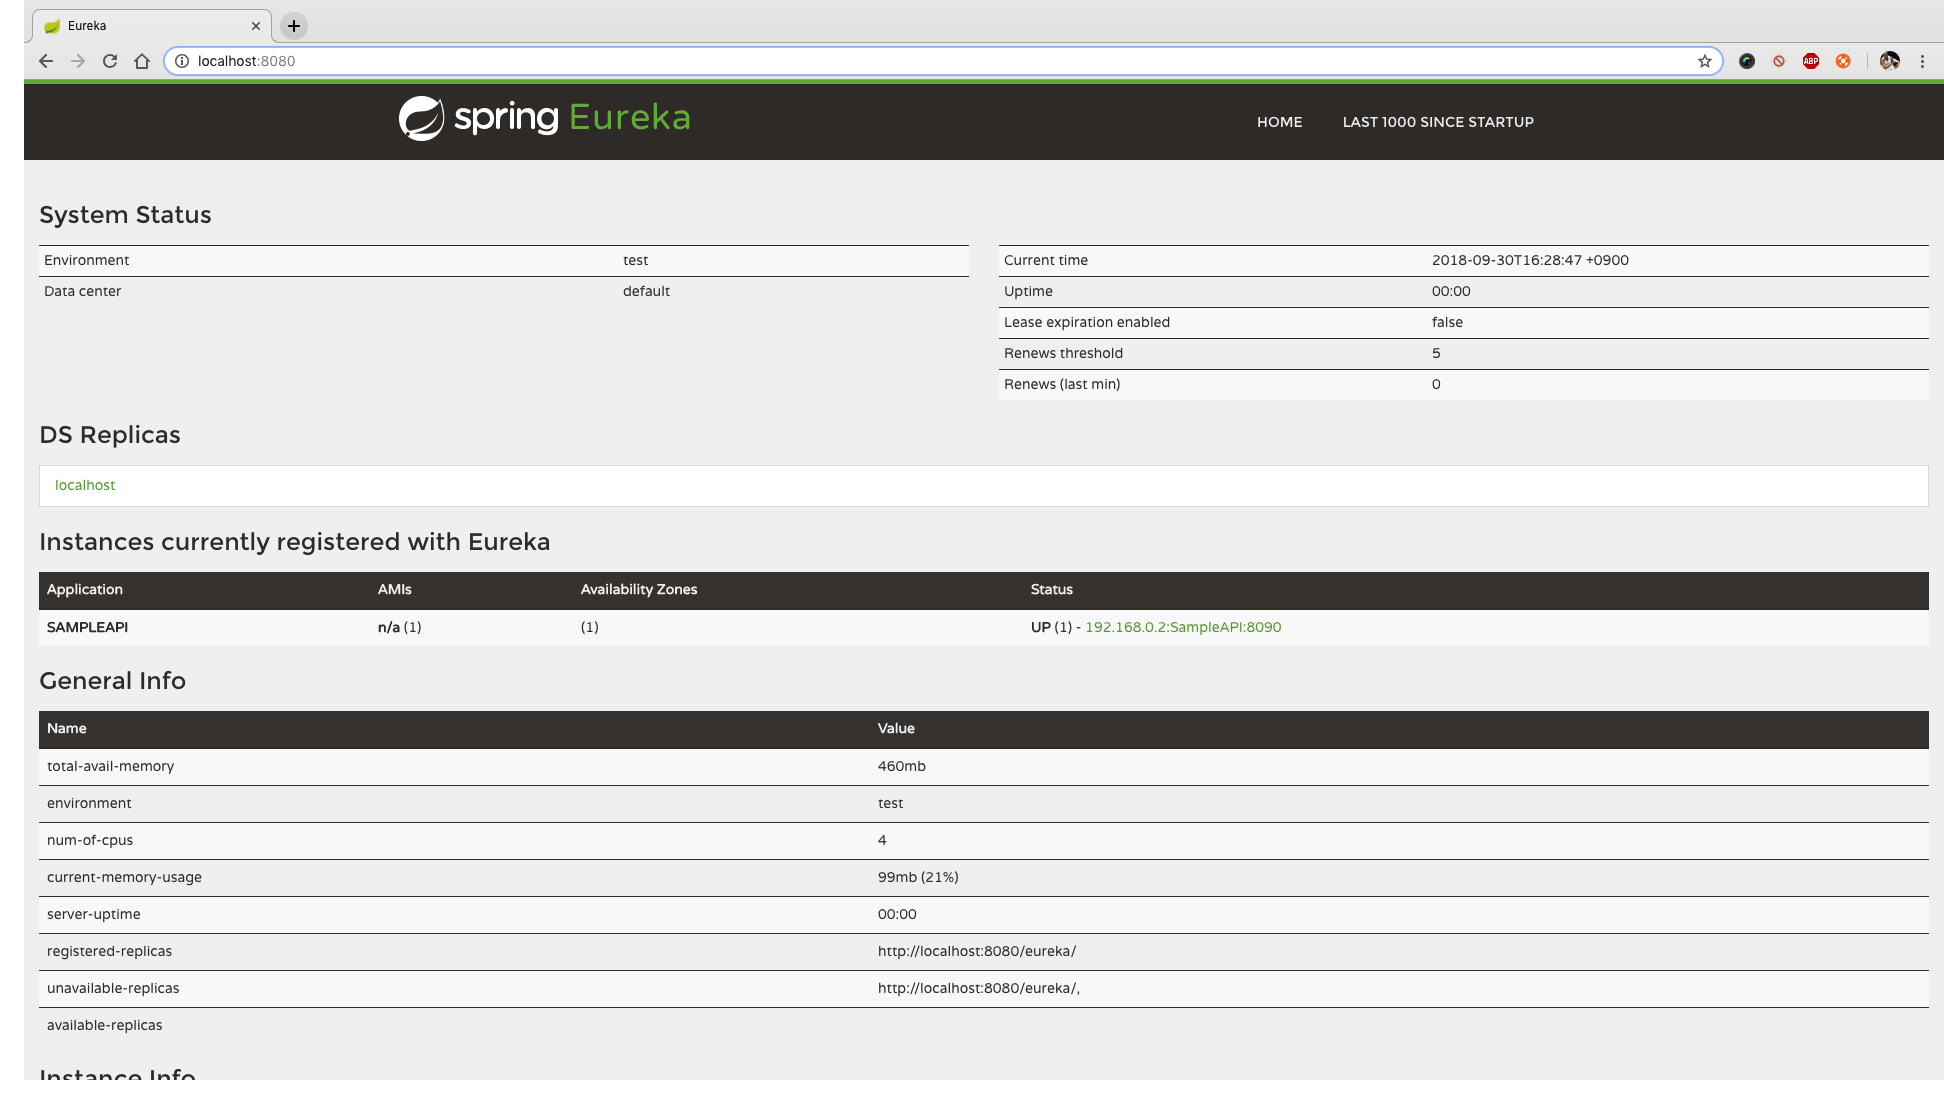Click the total-avail-memory row name
Viewport: 1944px width, 1108px height.
[110, 766]
